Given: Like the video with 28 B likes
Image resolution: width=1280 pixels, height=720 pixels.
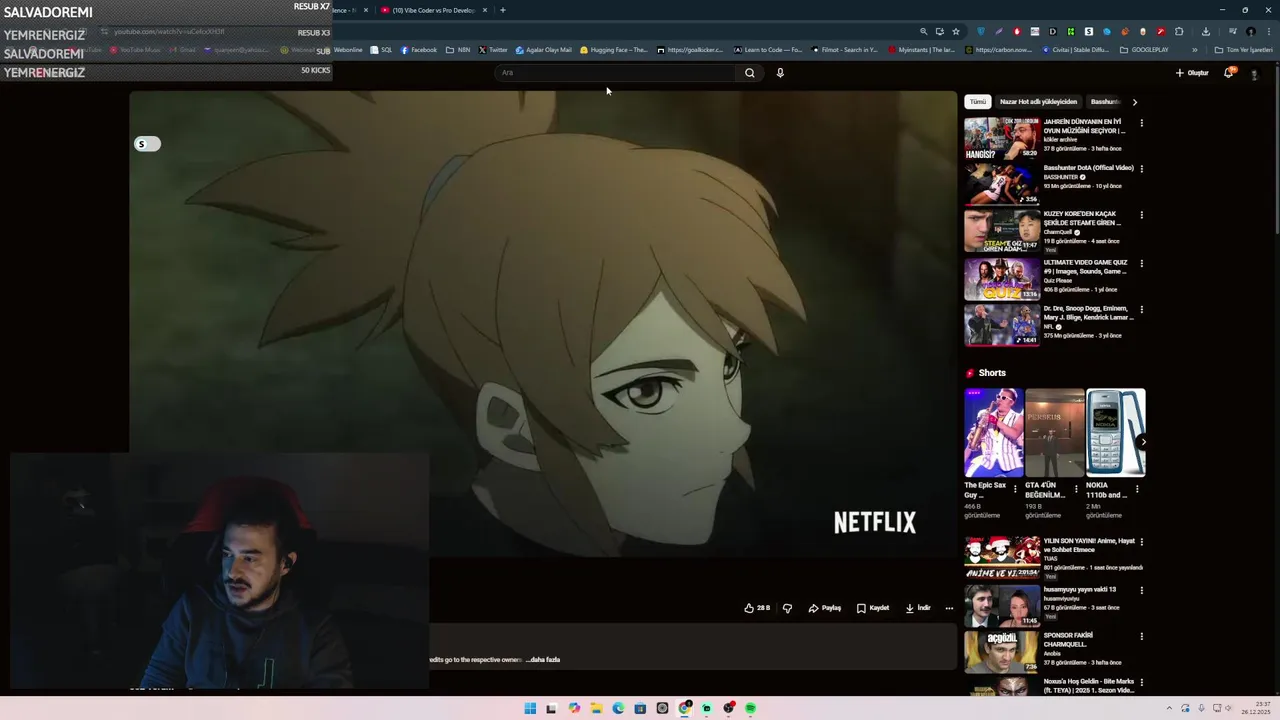Looking at the screenshot, I should [x=757, y=608].
